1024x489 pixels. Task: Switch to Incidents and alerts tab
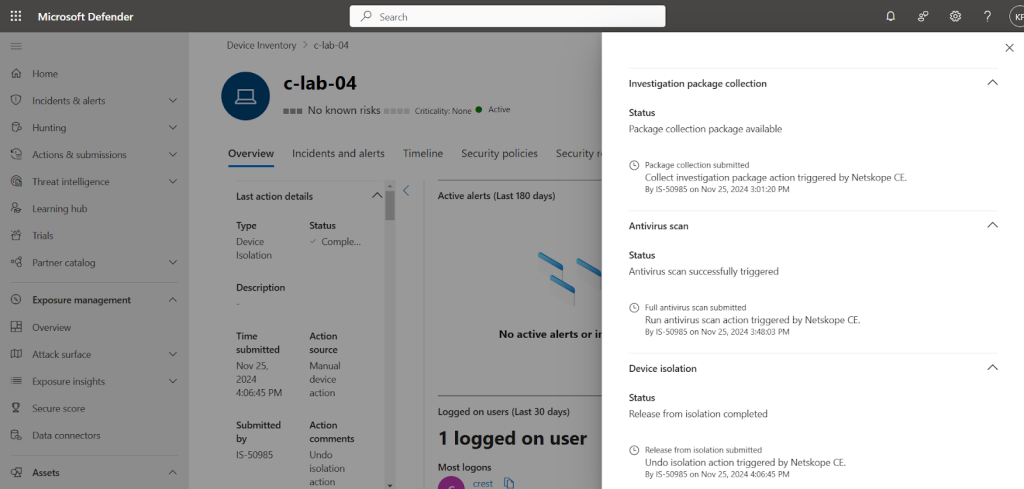tap(338, 153)
